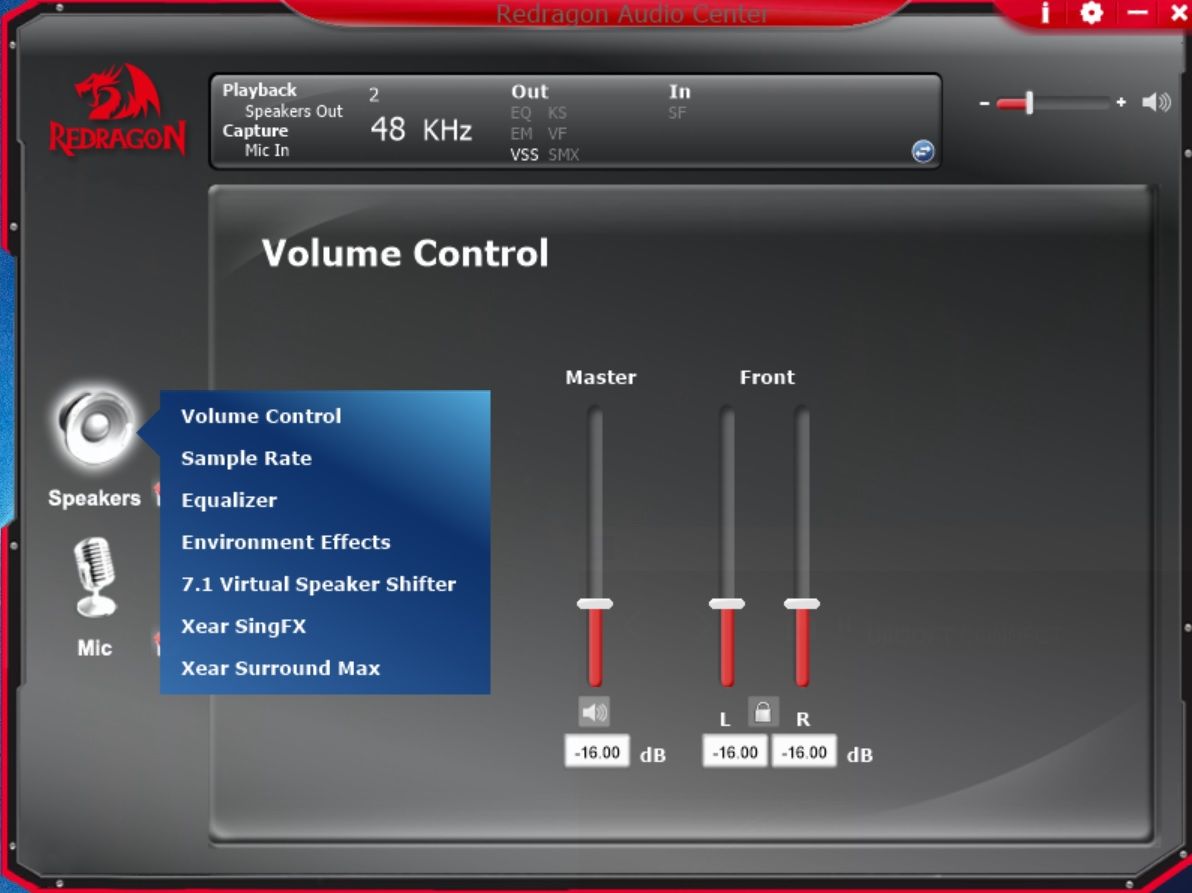
Task: Select Sample Rate menu item
Action: click(246, 458)
